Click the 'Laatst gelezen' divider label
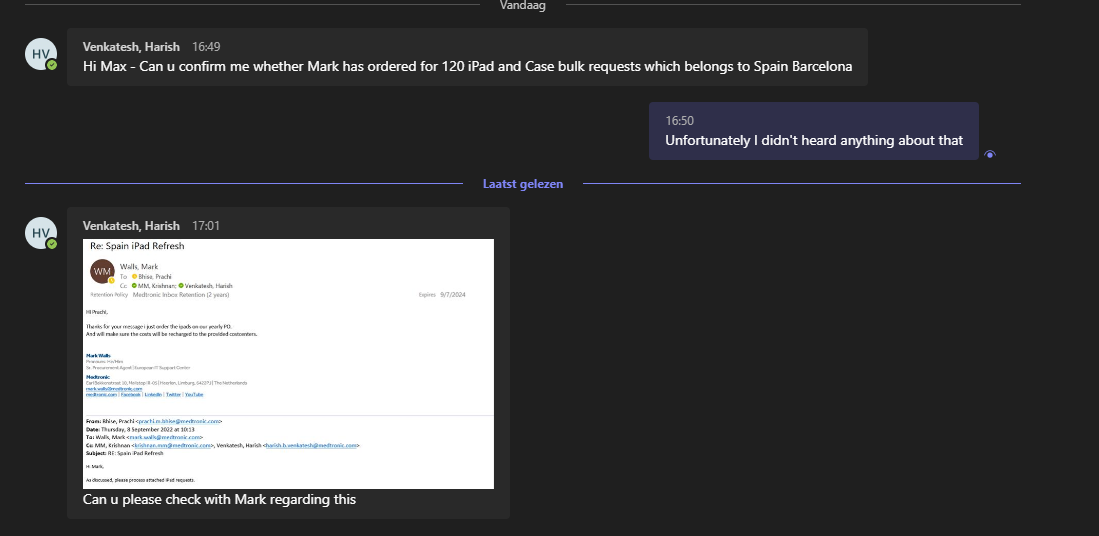Viewport: 1099px width, 536px height. 522,184
